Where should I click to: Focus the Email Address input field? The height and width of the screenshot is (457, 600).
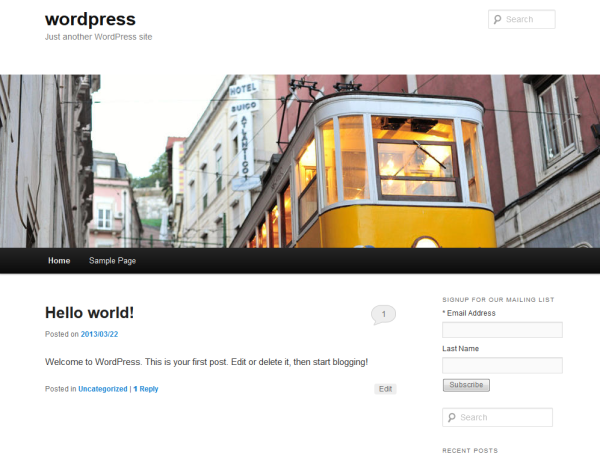point(502,330)
